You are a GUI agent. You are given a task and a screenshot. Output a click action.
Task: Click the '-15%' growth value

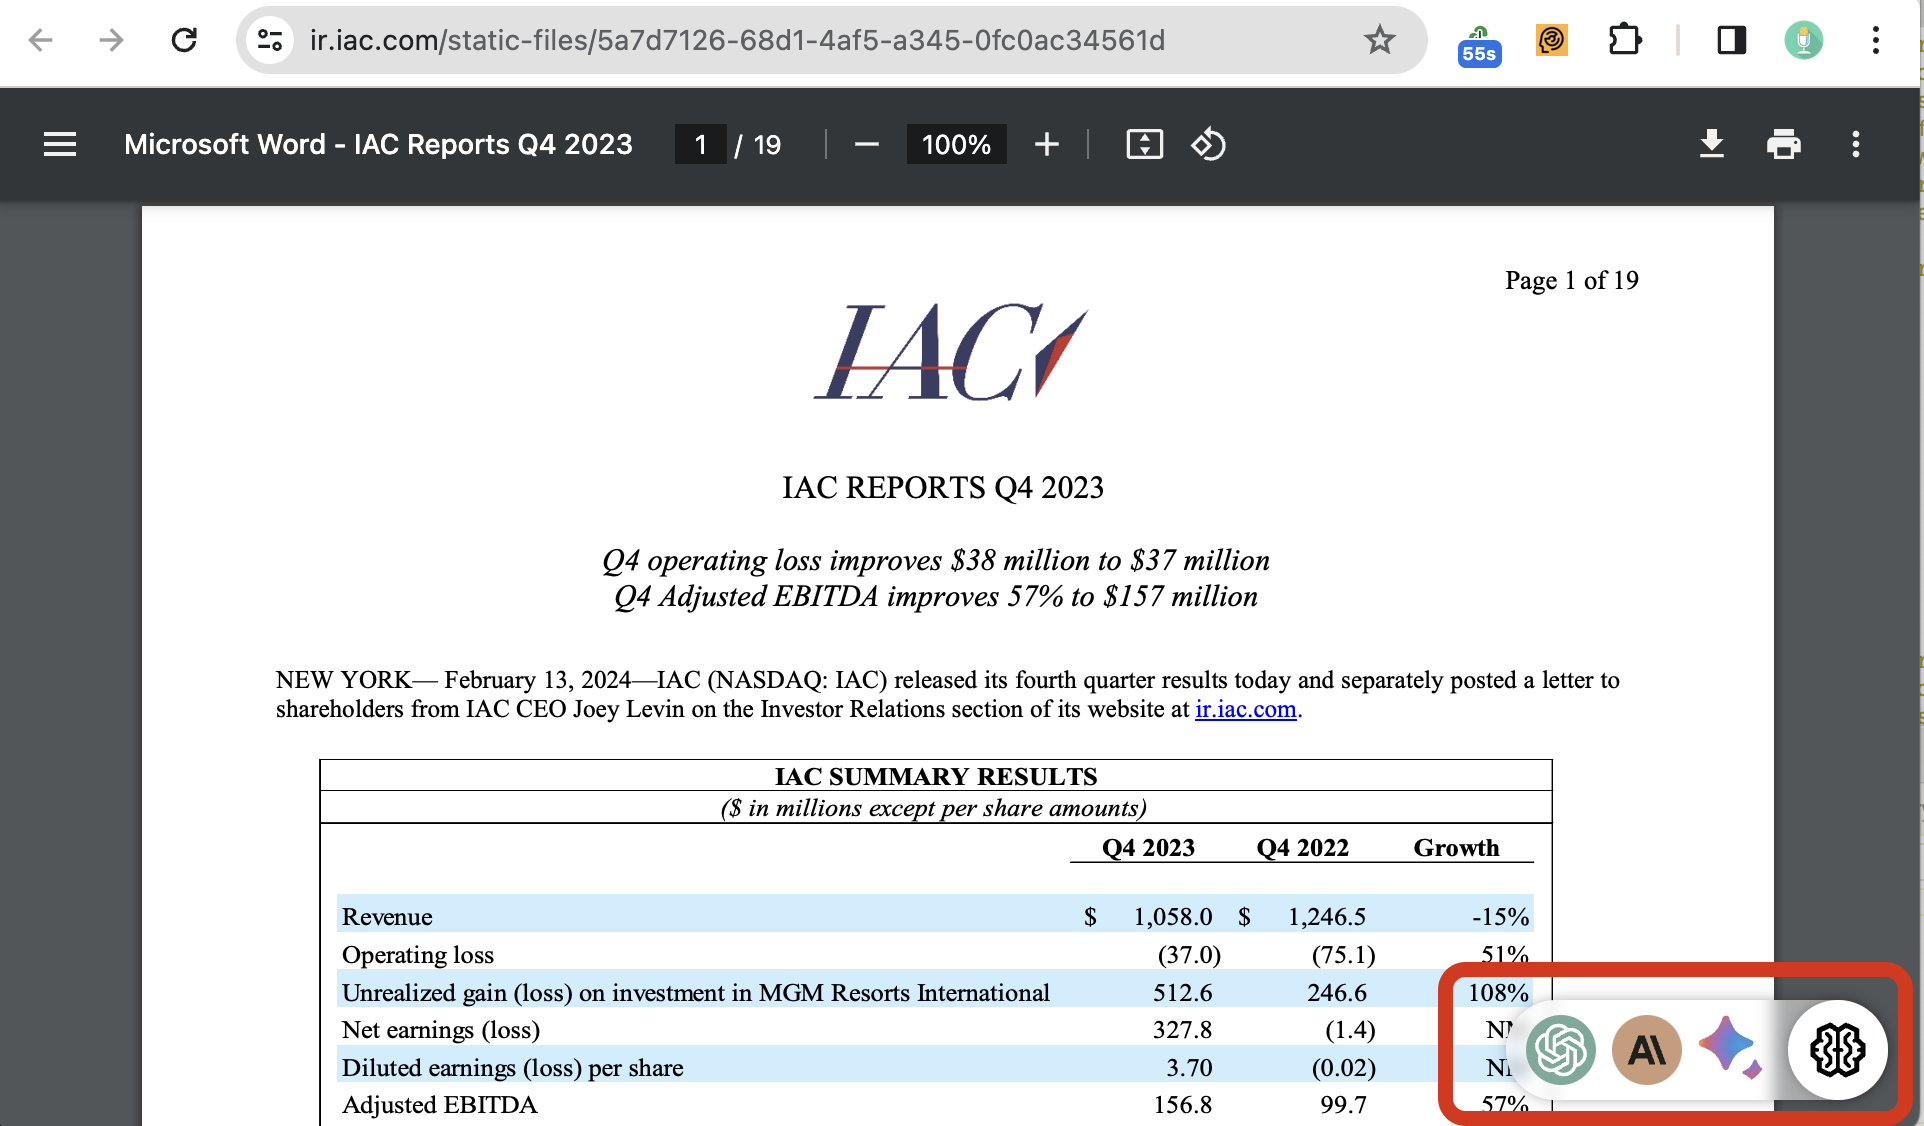pyautogui.click(x=1500, y=917)
